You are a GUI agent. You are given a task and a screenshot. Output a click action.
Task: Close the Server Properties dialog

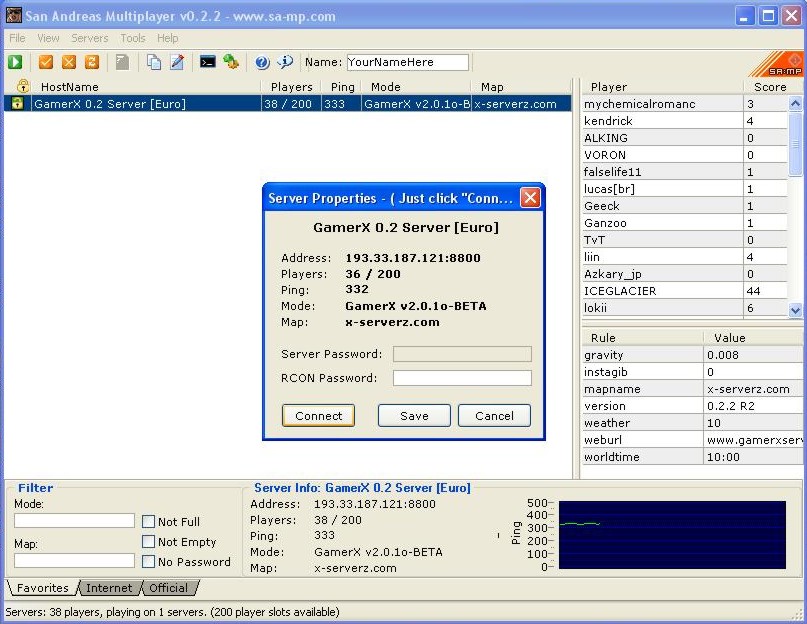[531, 198]
